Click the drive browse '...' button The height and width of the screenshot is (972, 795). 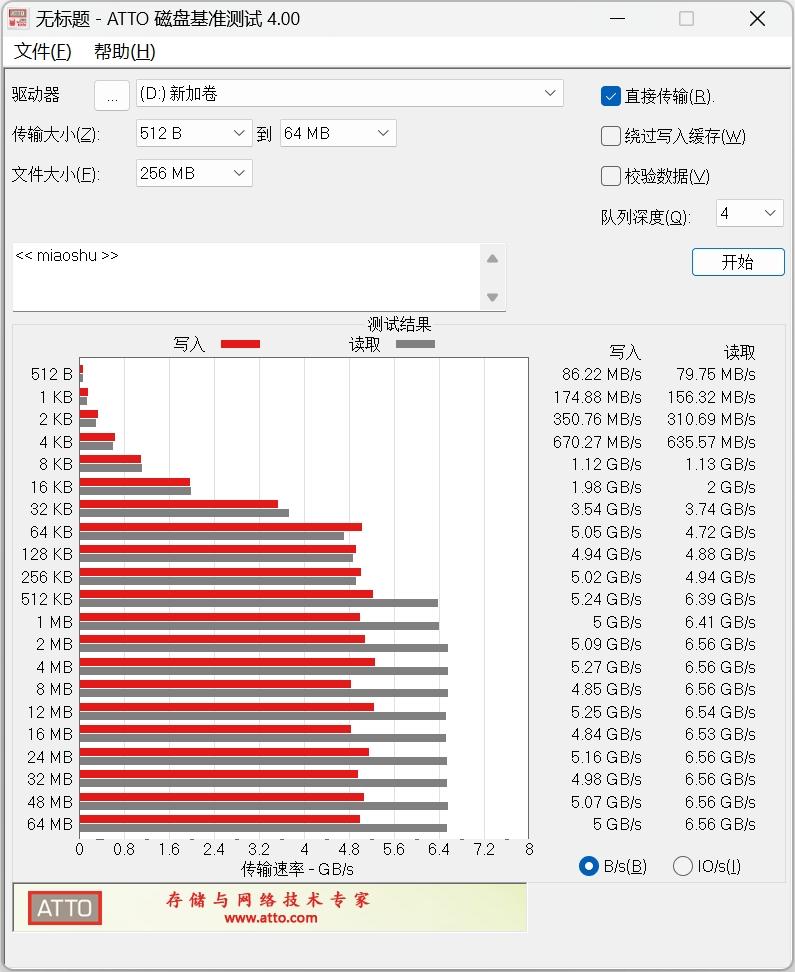coord(112,95)
